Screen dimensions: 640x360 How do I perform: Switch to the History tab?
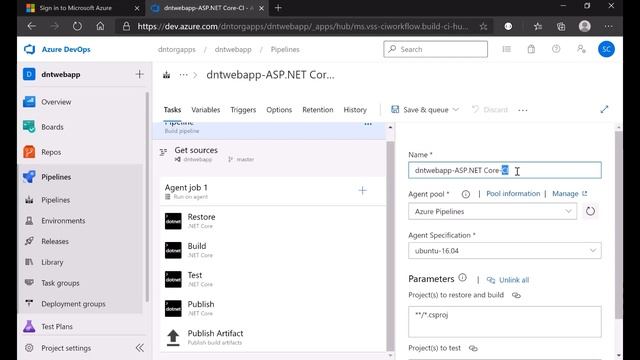355,110
